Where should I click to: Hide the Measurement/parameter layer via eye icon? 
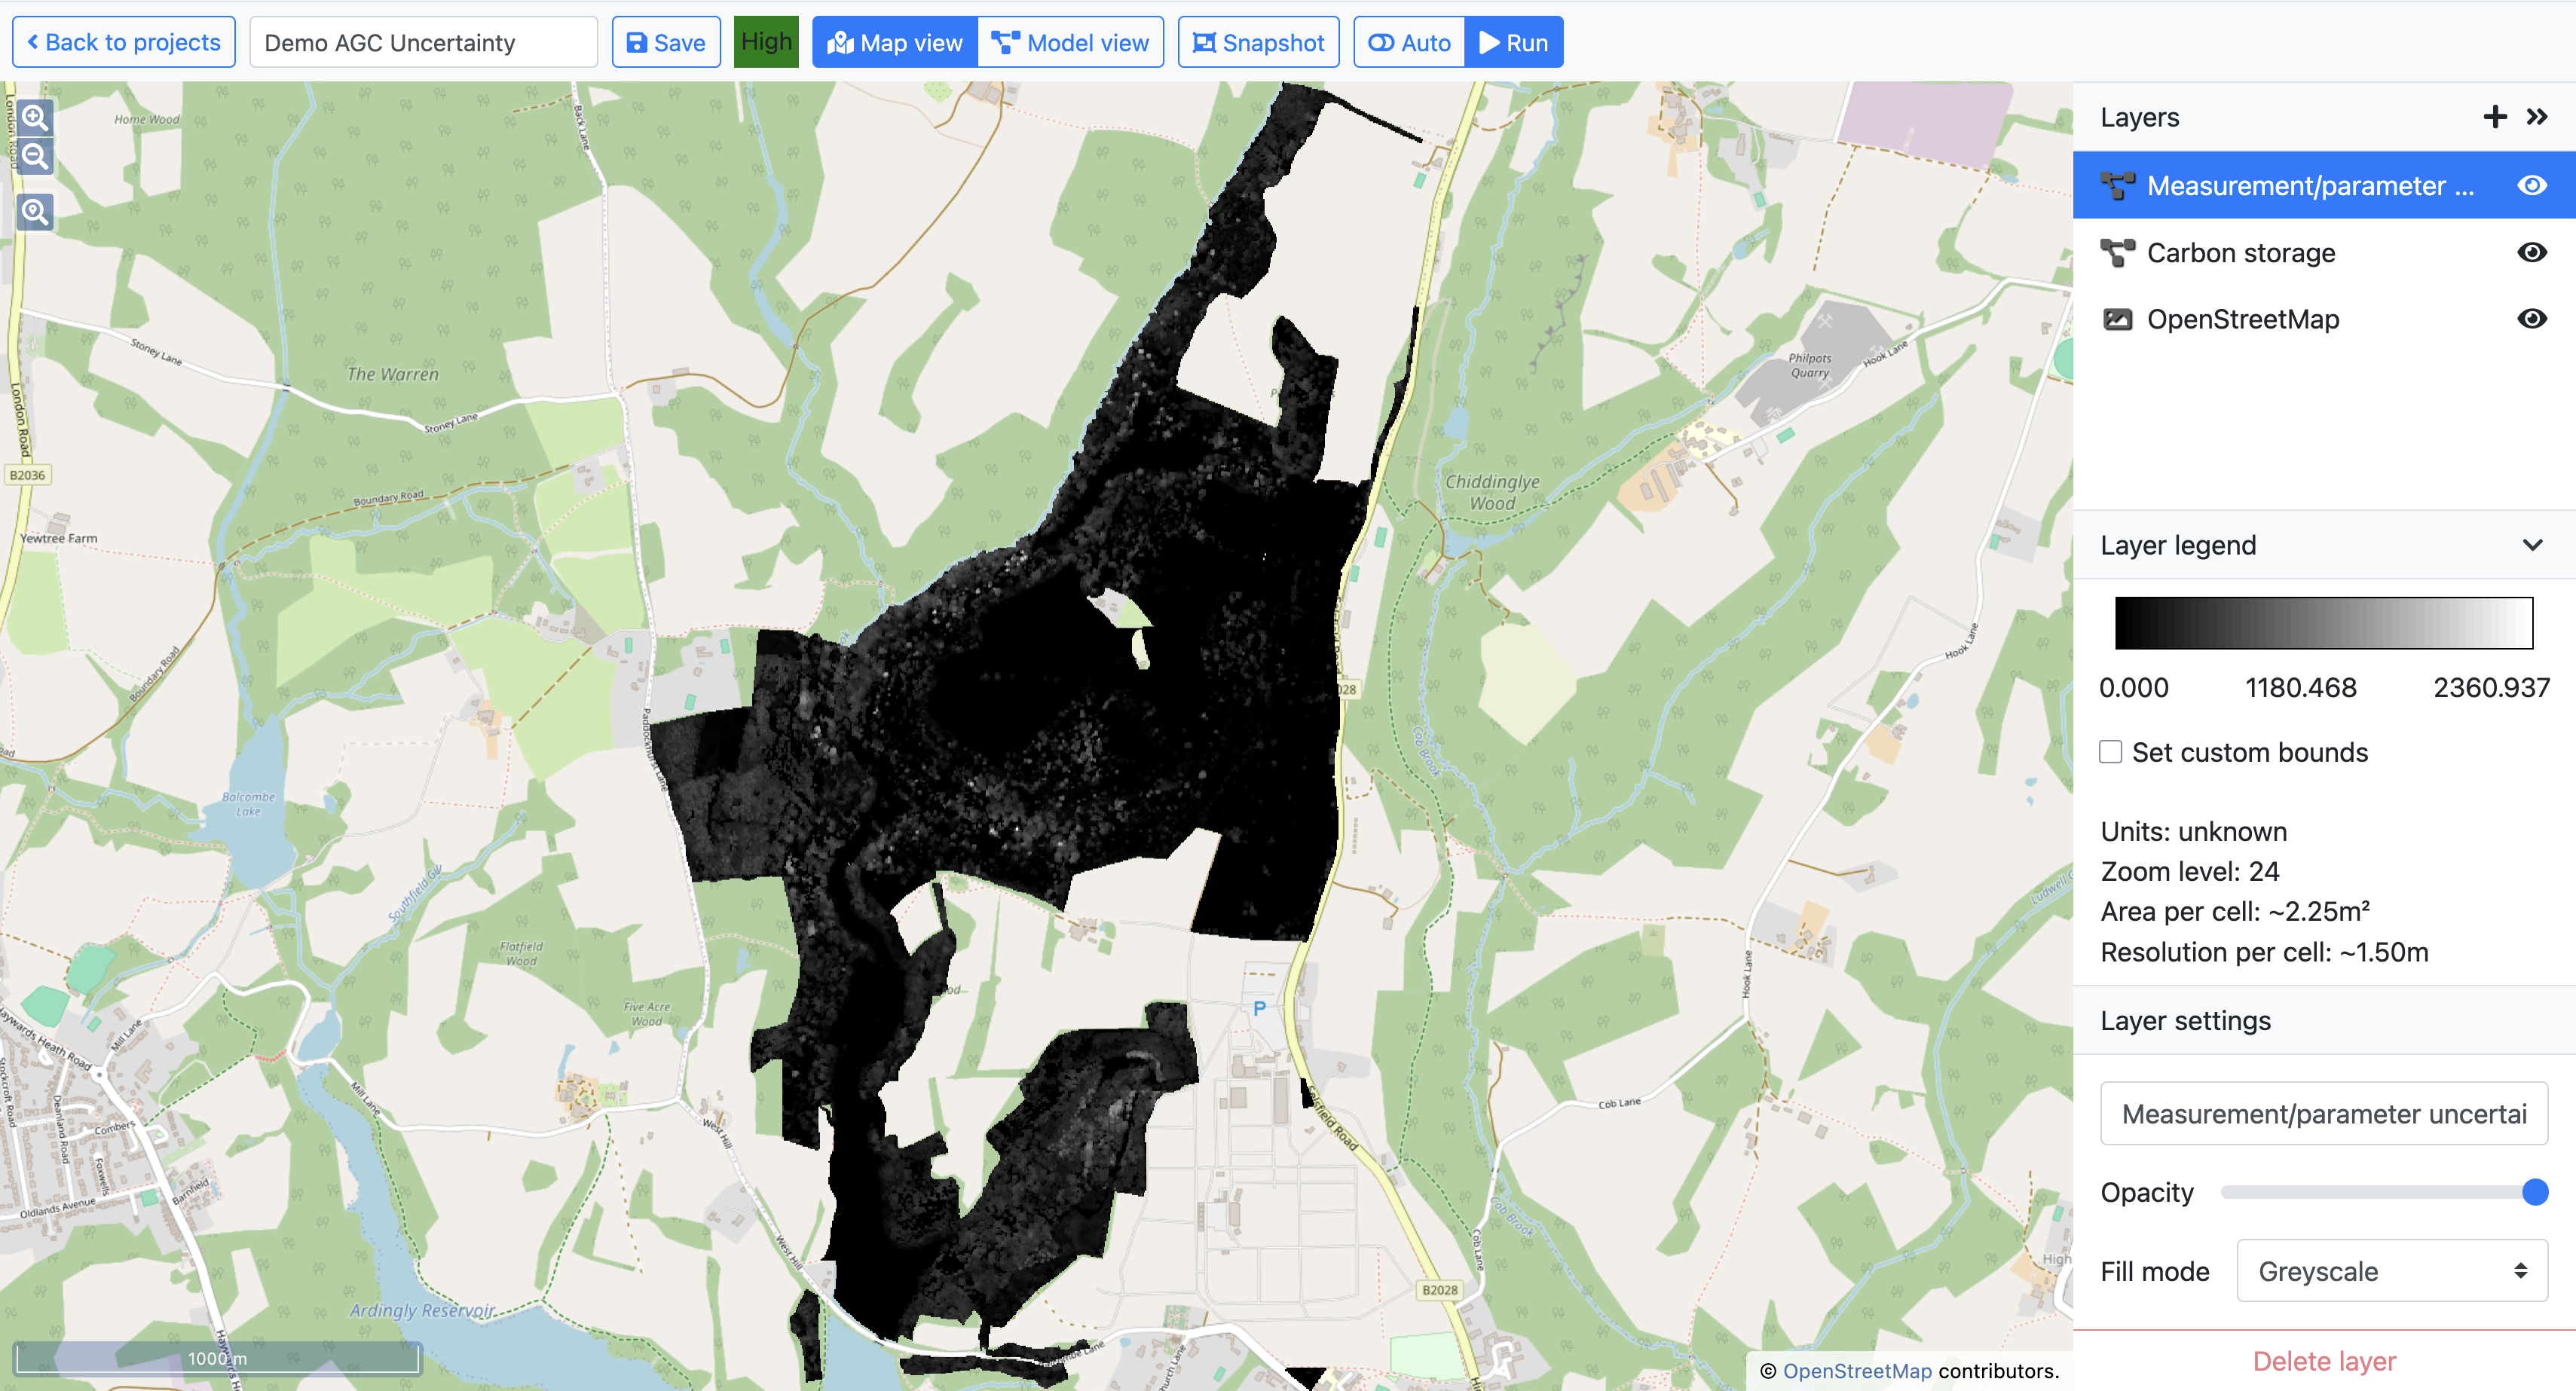click(2531, 185)
